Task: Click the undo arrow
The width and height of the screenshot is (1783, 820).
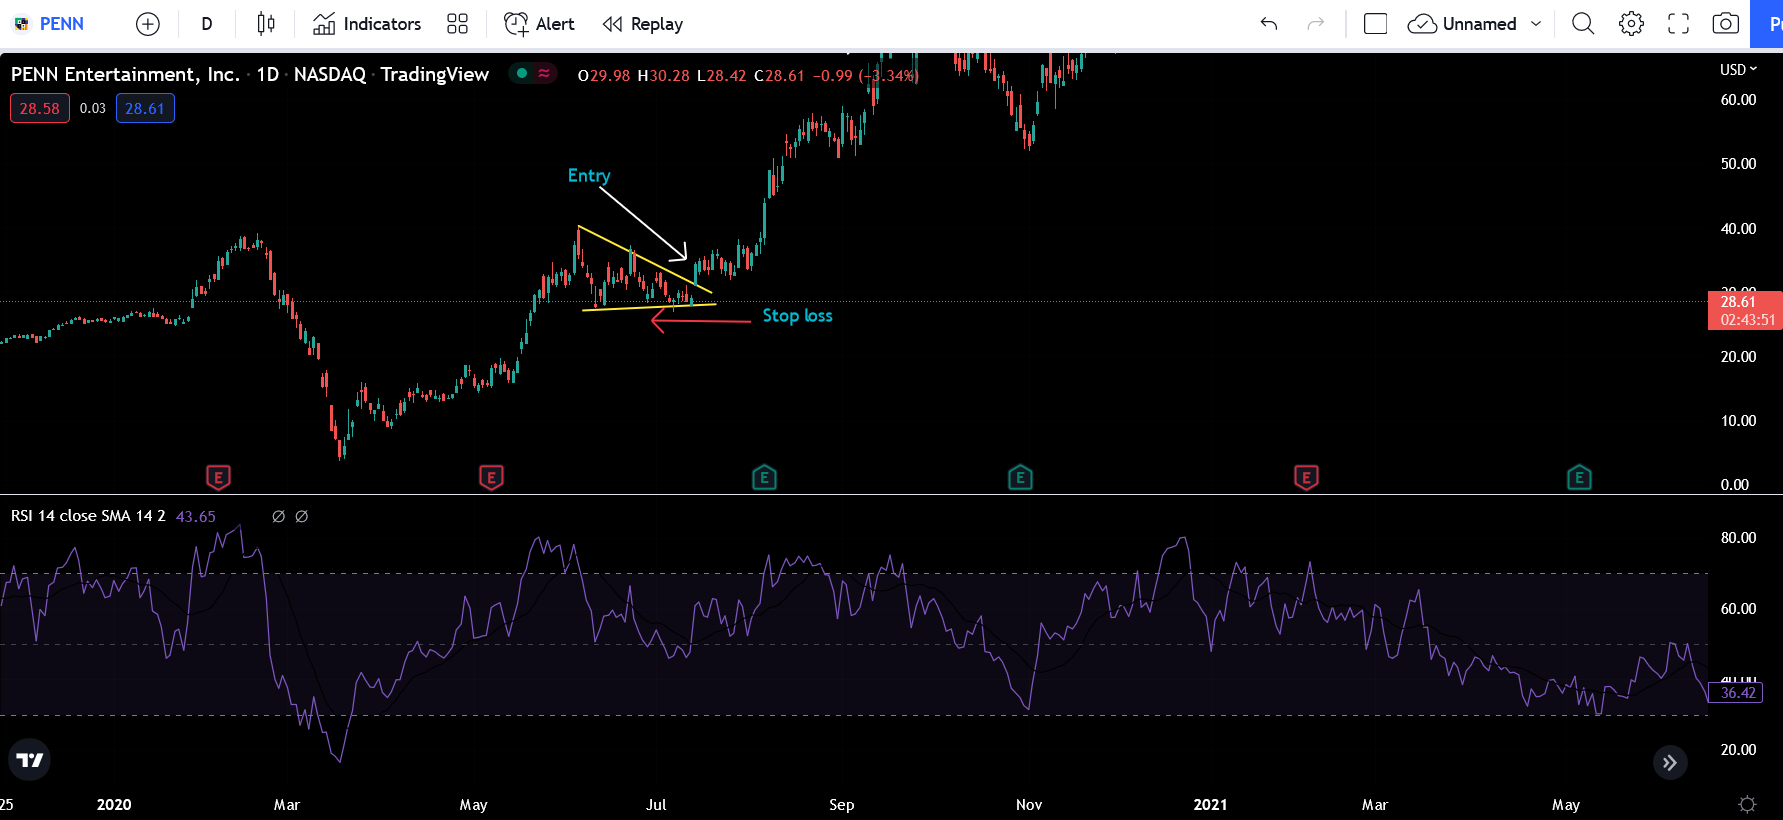Action: click(x=1269, y=24)
